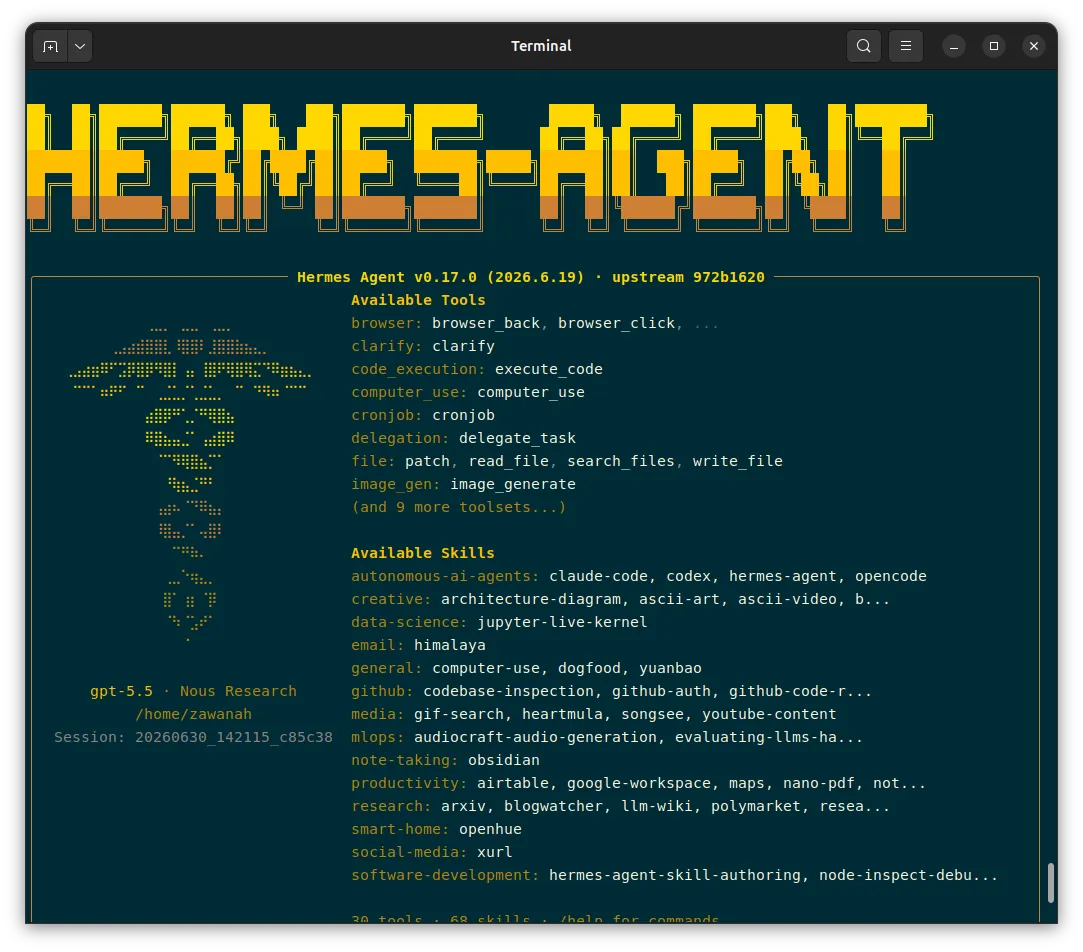Click the gpt-5.5 model label
The width and height of the screenshot is (1083, 952).
click(x=121, y=691)
